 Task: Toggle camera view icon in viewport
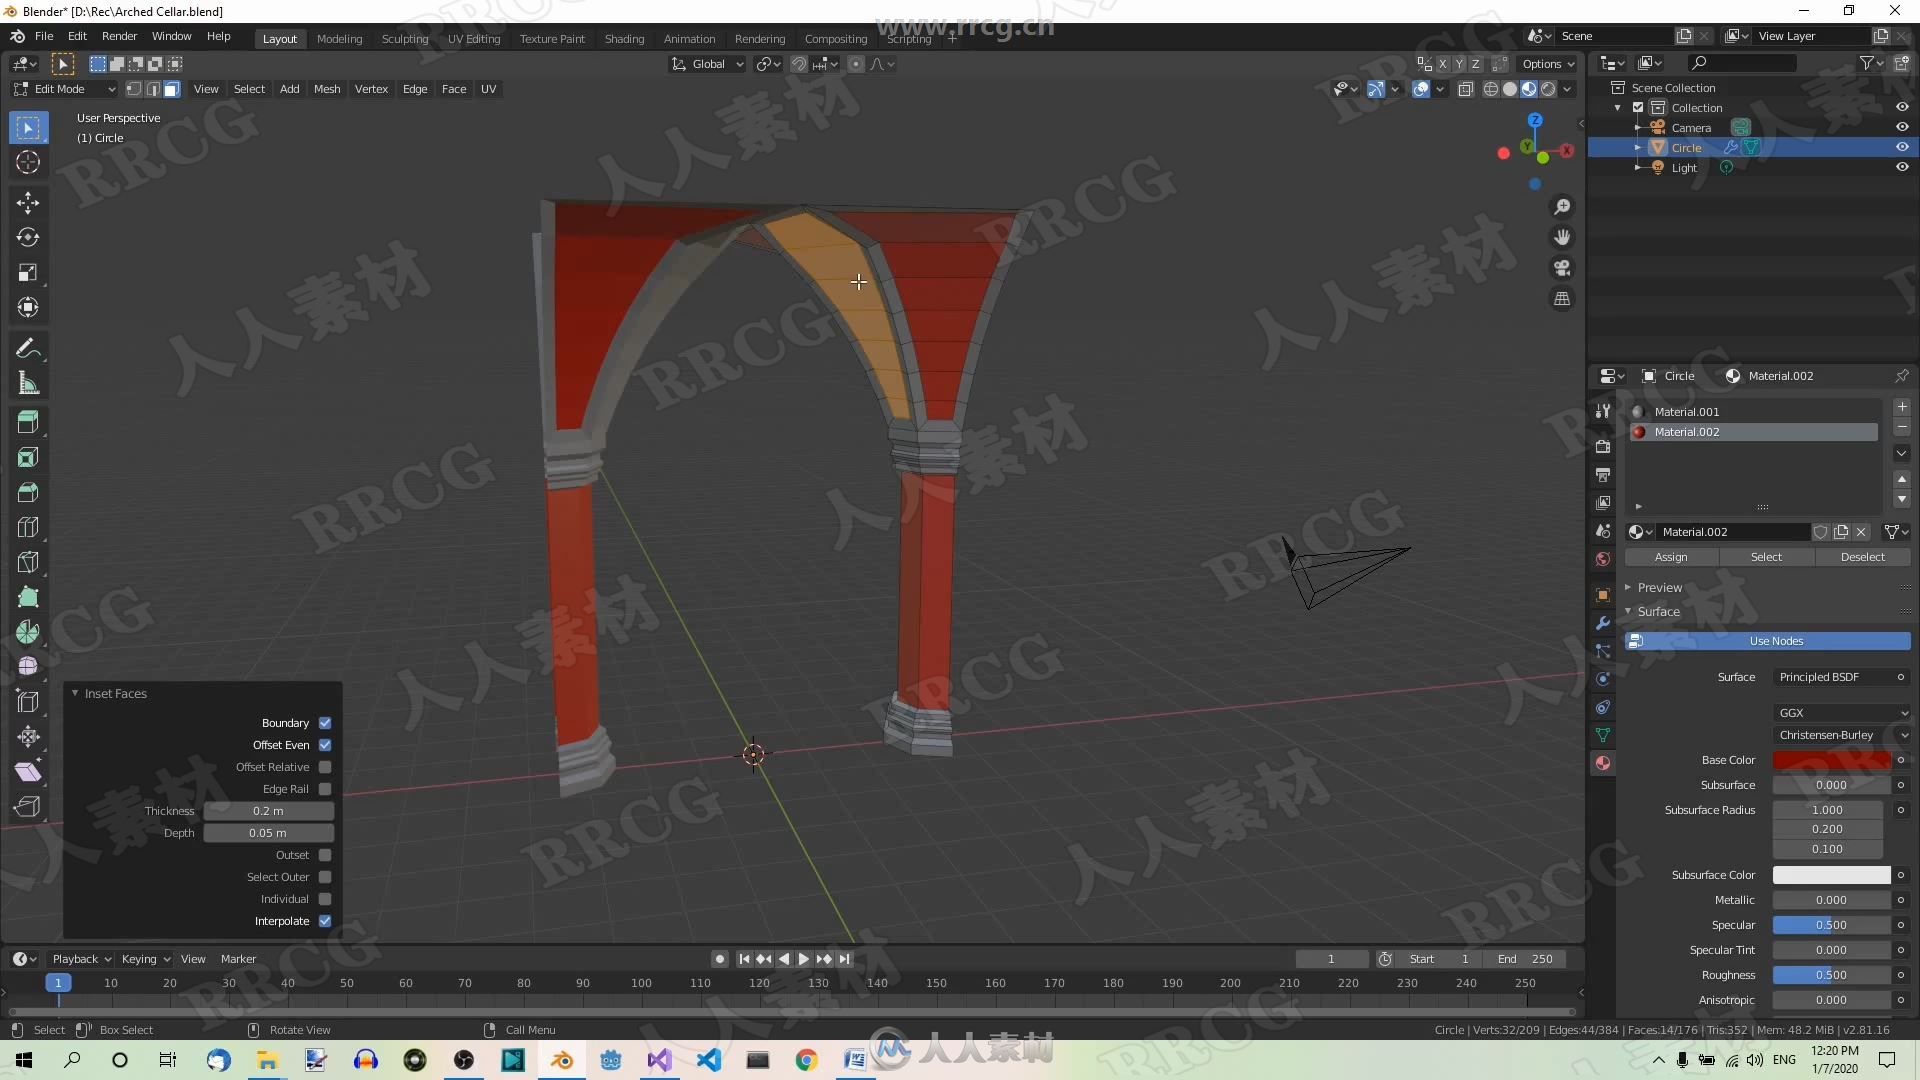click(1562, 268)
